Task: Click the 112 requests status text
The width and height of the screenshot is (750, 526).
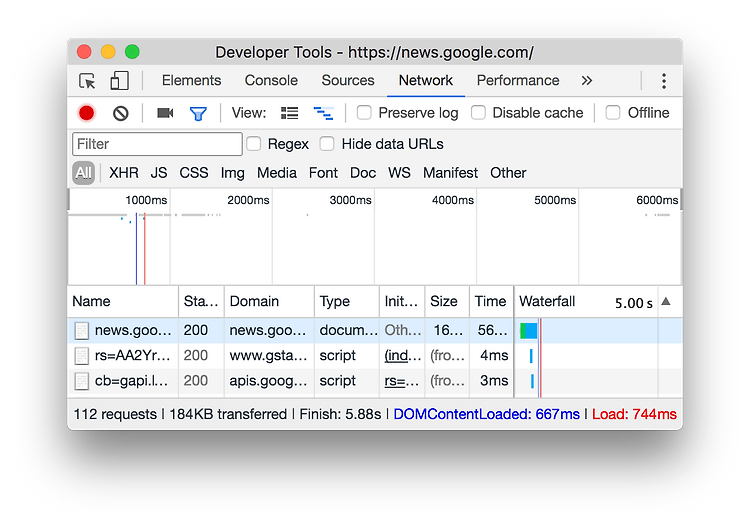Action: coord(115,414)
